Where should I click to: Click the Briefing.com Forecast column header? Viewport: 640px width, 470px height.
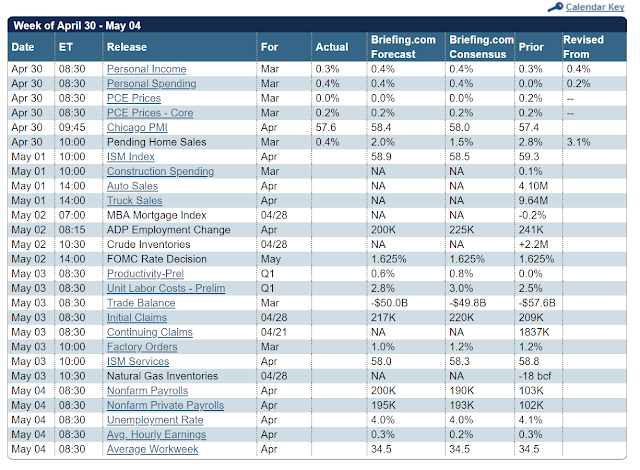(403, 47)
